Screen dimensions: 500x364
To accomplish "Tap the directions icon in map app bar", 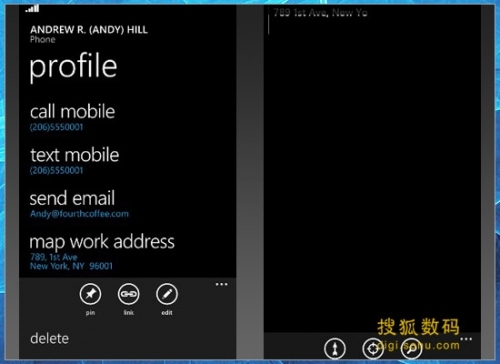I will click(335, 348).
